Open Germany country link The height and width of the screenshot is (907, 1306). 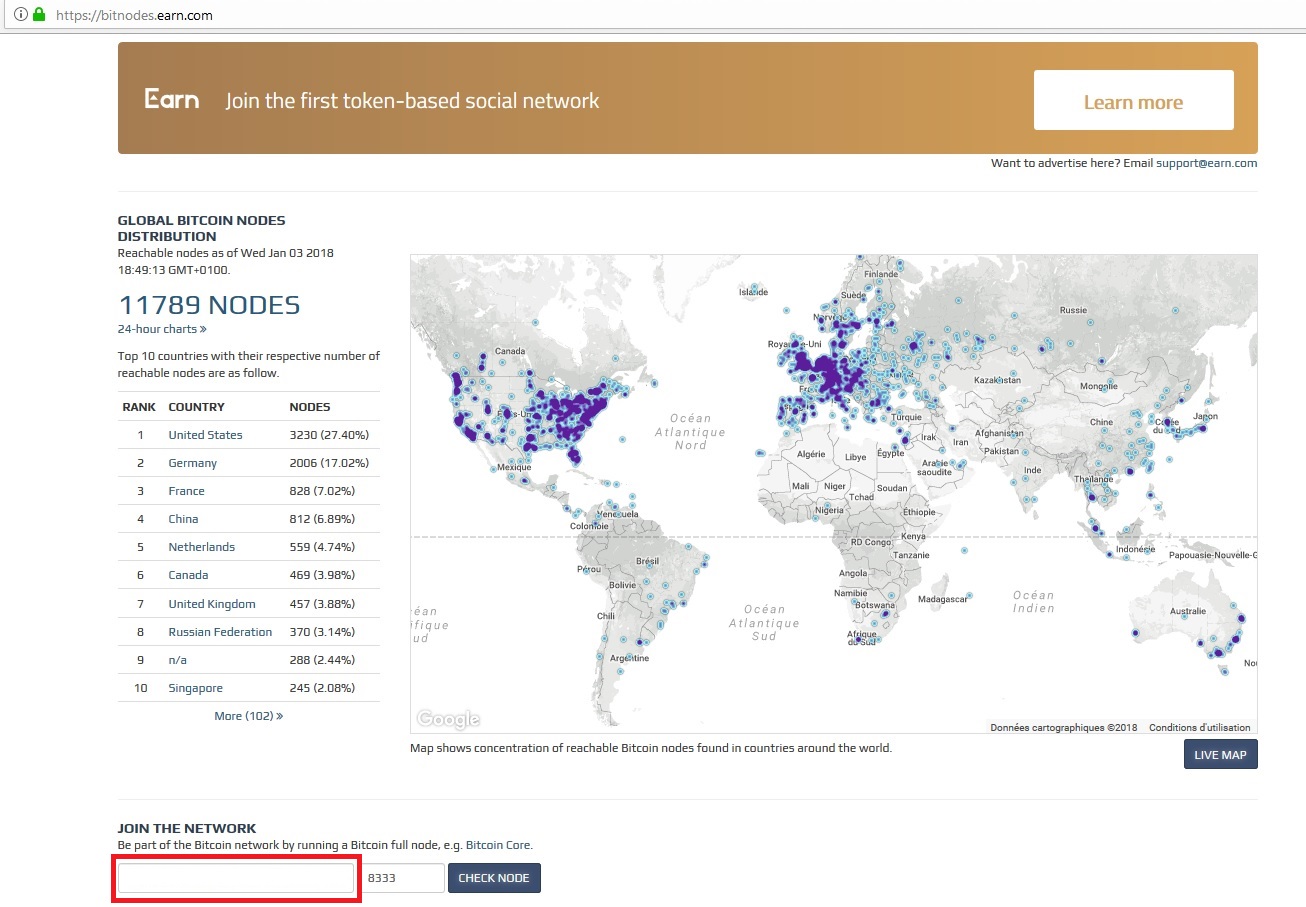tap(192, 463)
